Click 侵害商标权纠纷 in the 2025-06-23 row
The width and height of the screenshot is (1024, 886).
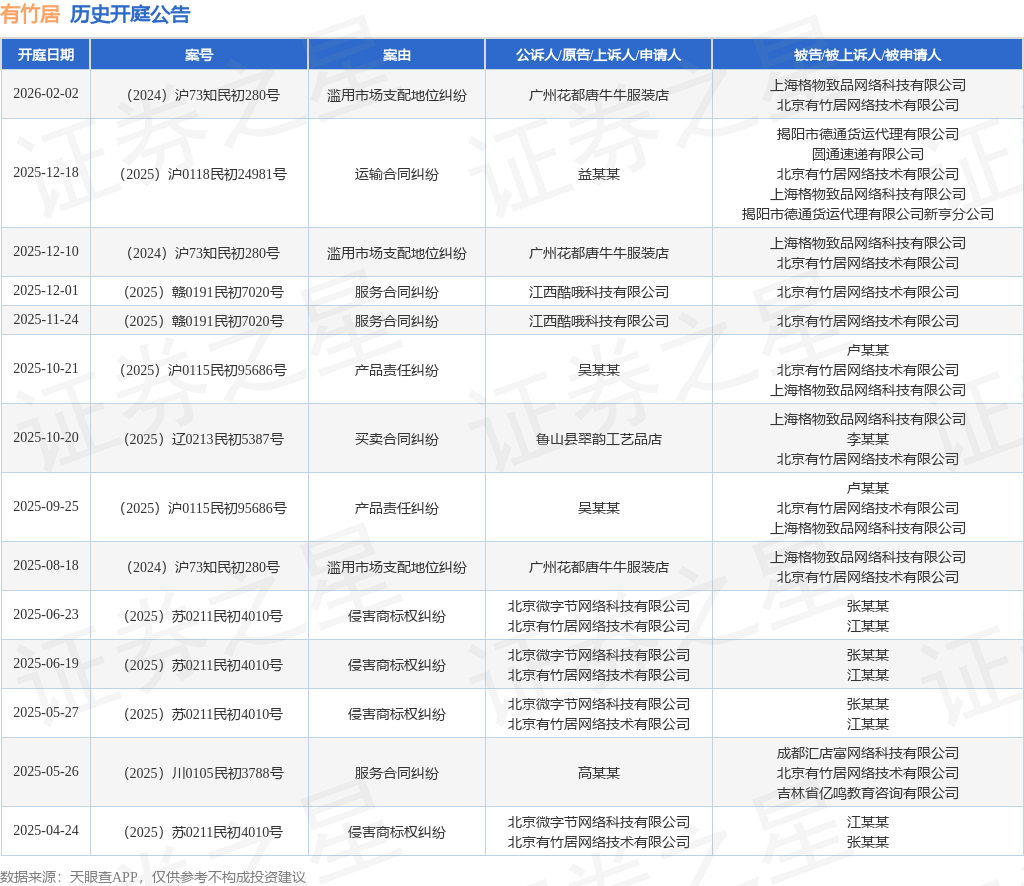point(396,616)
